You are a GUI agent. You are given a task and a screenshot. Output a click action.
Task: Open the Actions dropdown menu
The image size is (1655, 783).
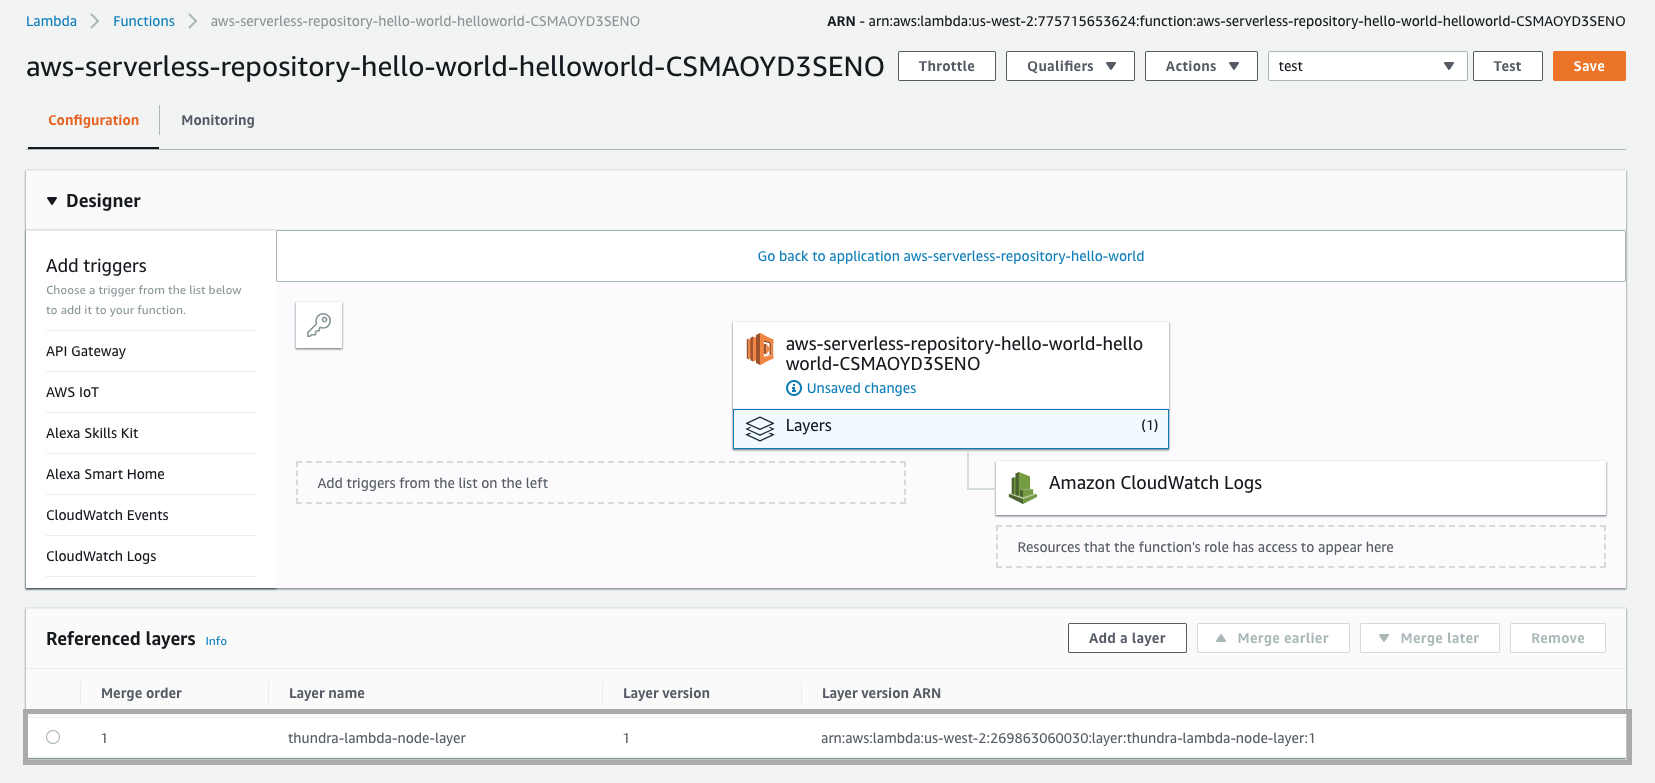tap(1201, 66)
